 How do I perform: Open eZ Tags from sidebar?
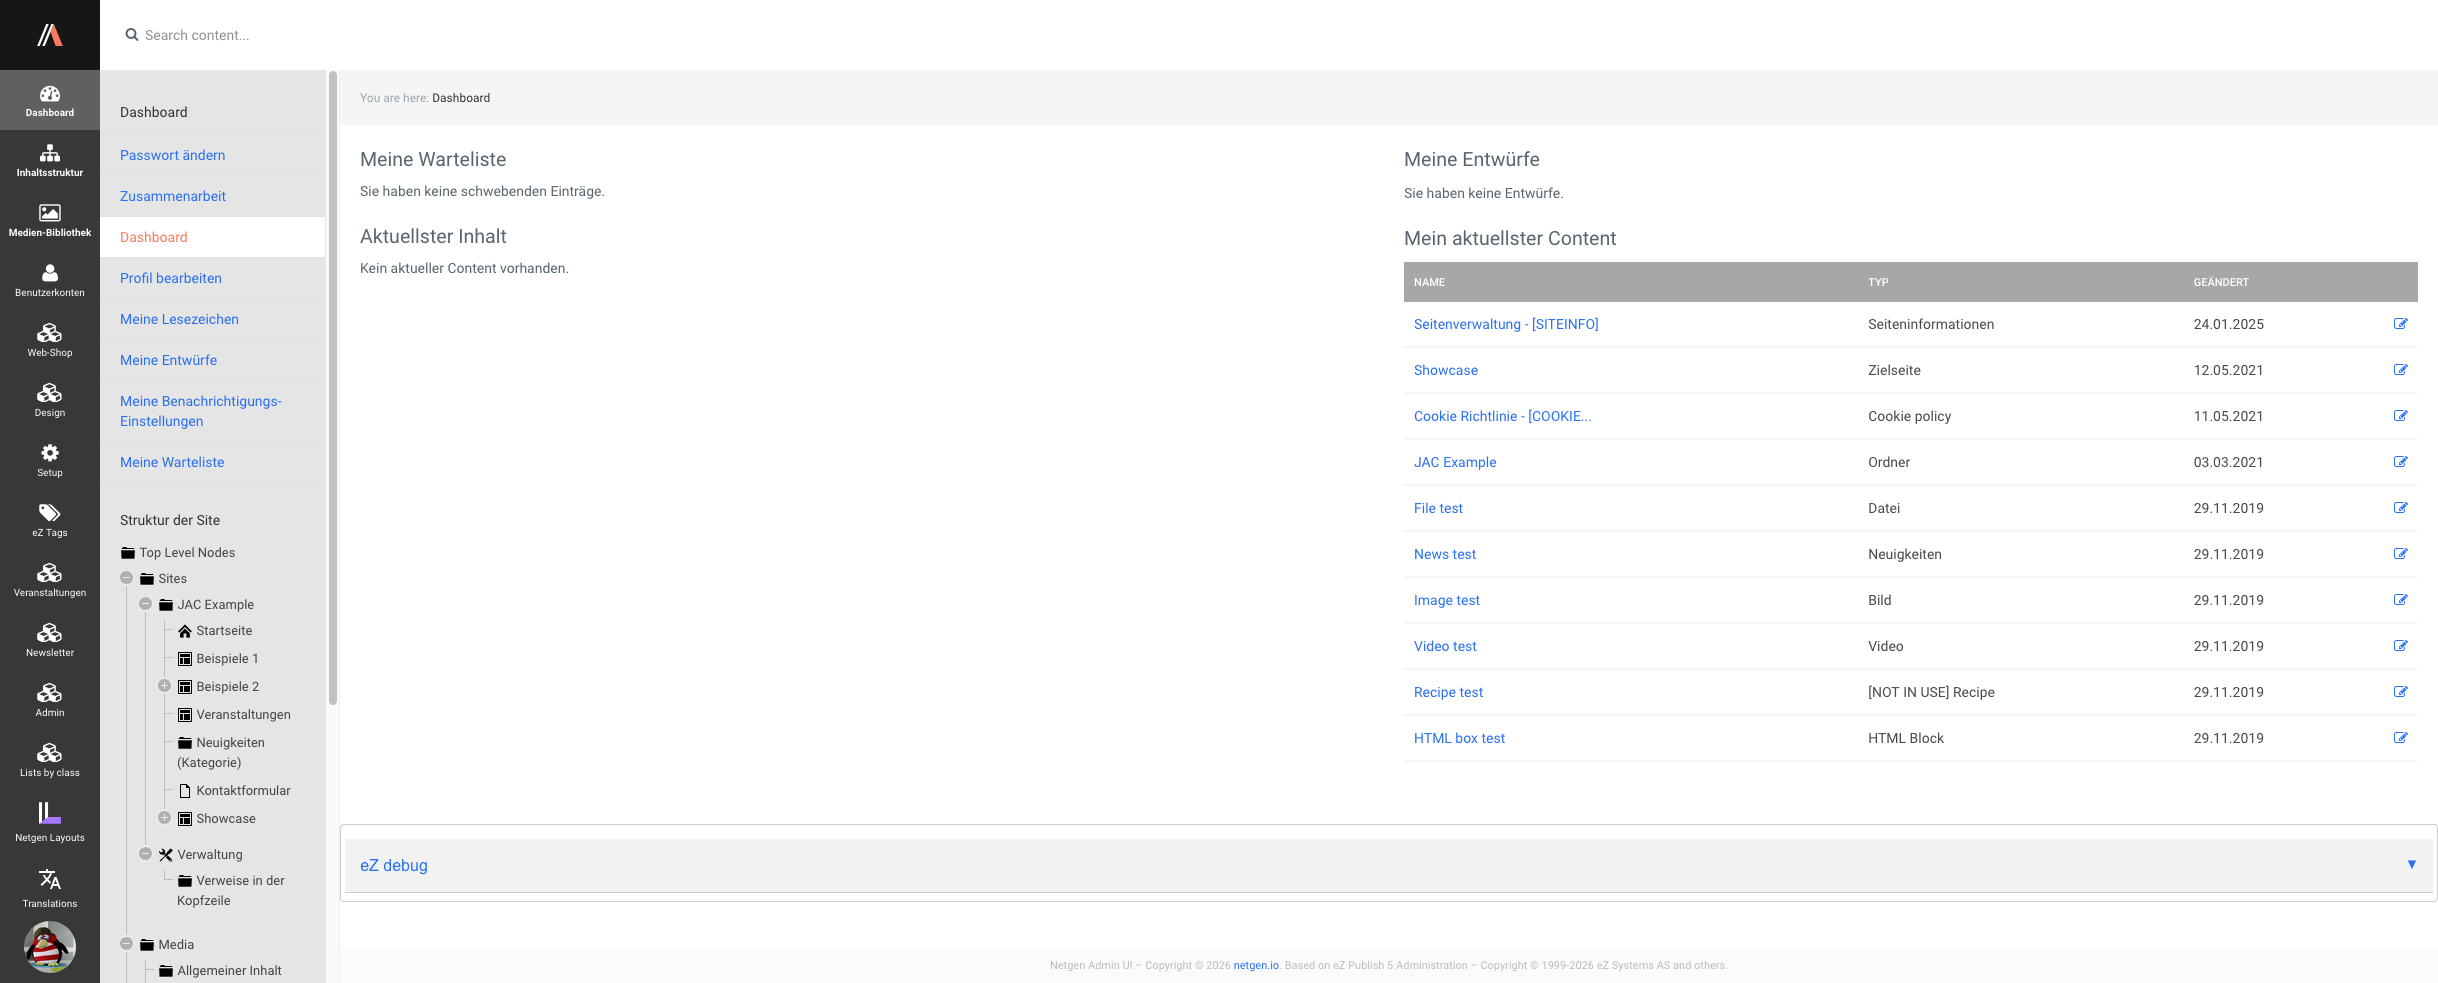(49, 520)
